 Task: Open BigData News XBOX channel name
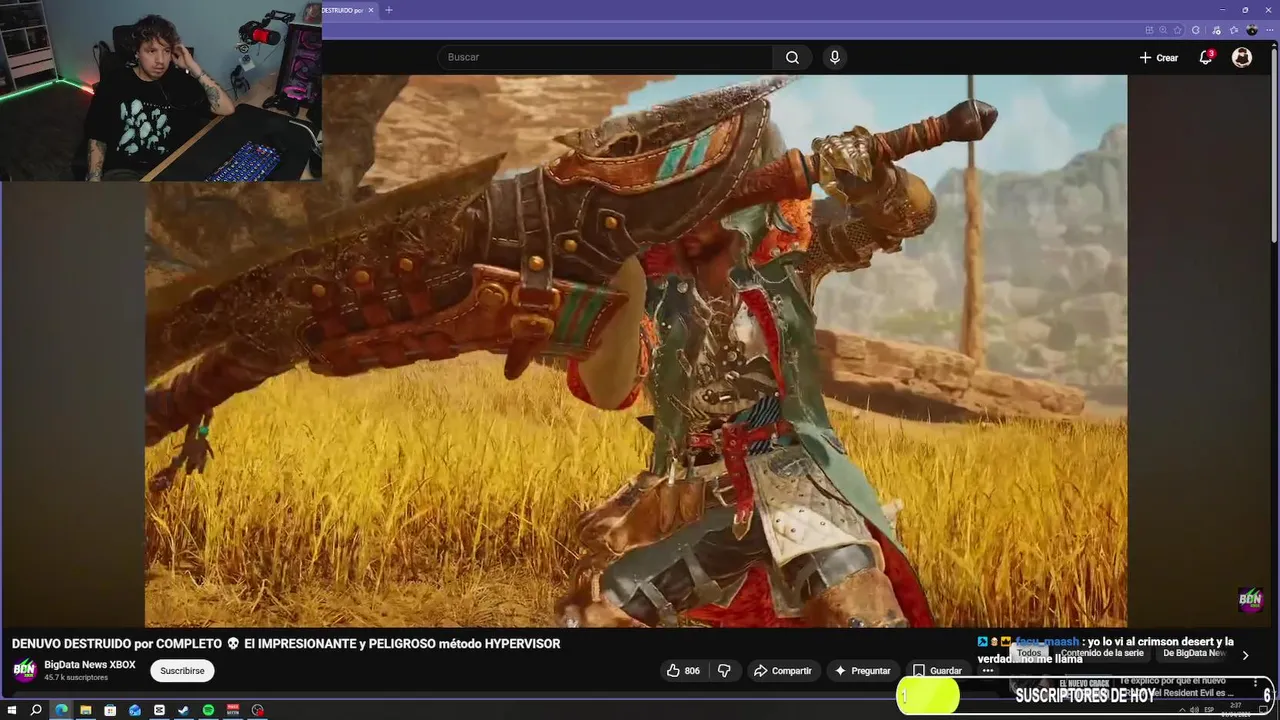[90, 665]
